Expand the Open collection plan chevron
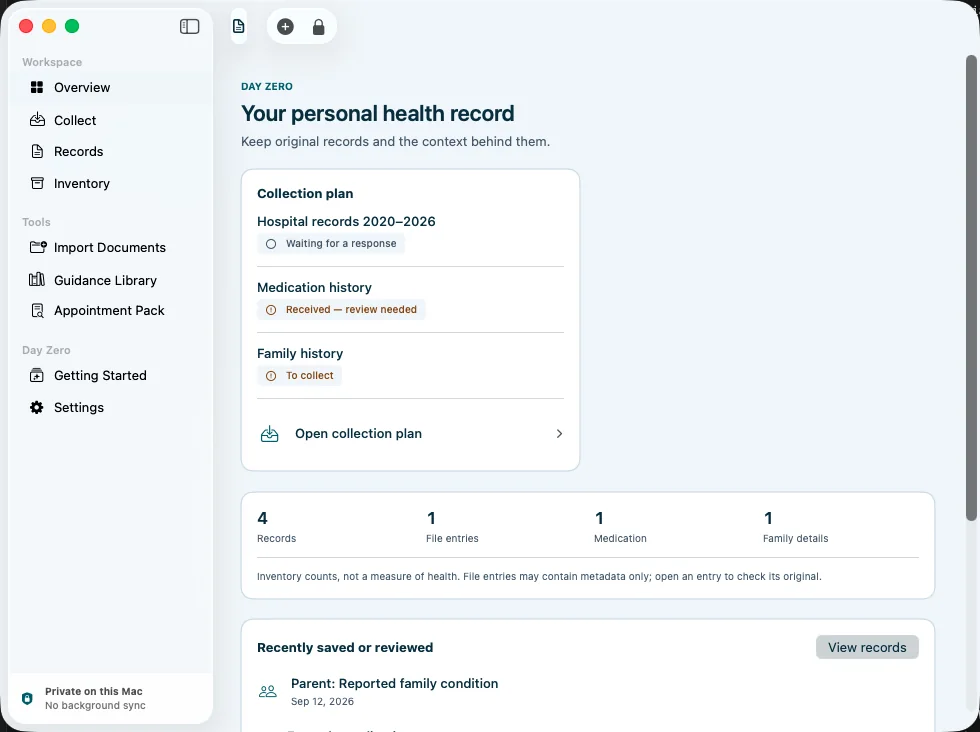Viewport: 980px width, 732px height. coord(559,434)
